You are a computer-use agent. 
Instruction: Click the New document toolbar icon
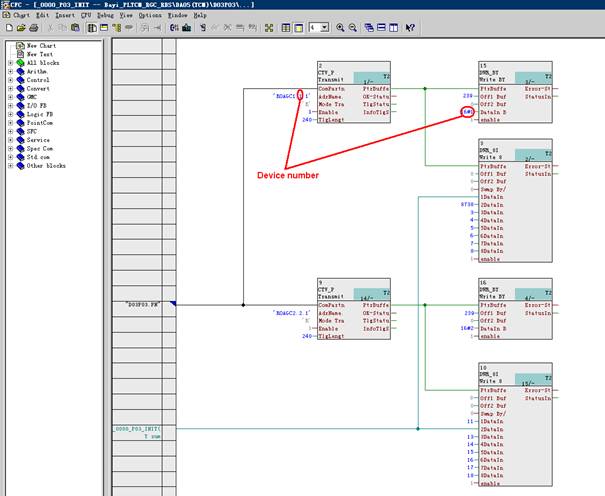point(8,28)
